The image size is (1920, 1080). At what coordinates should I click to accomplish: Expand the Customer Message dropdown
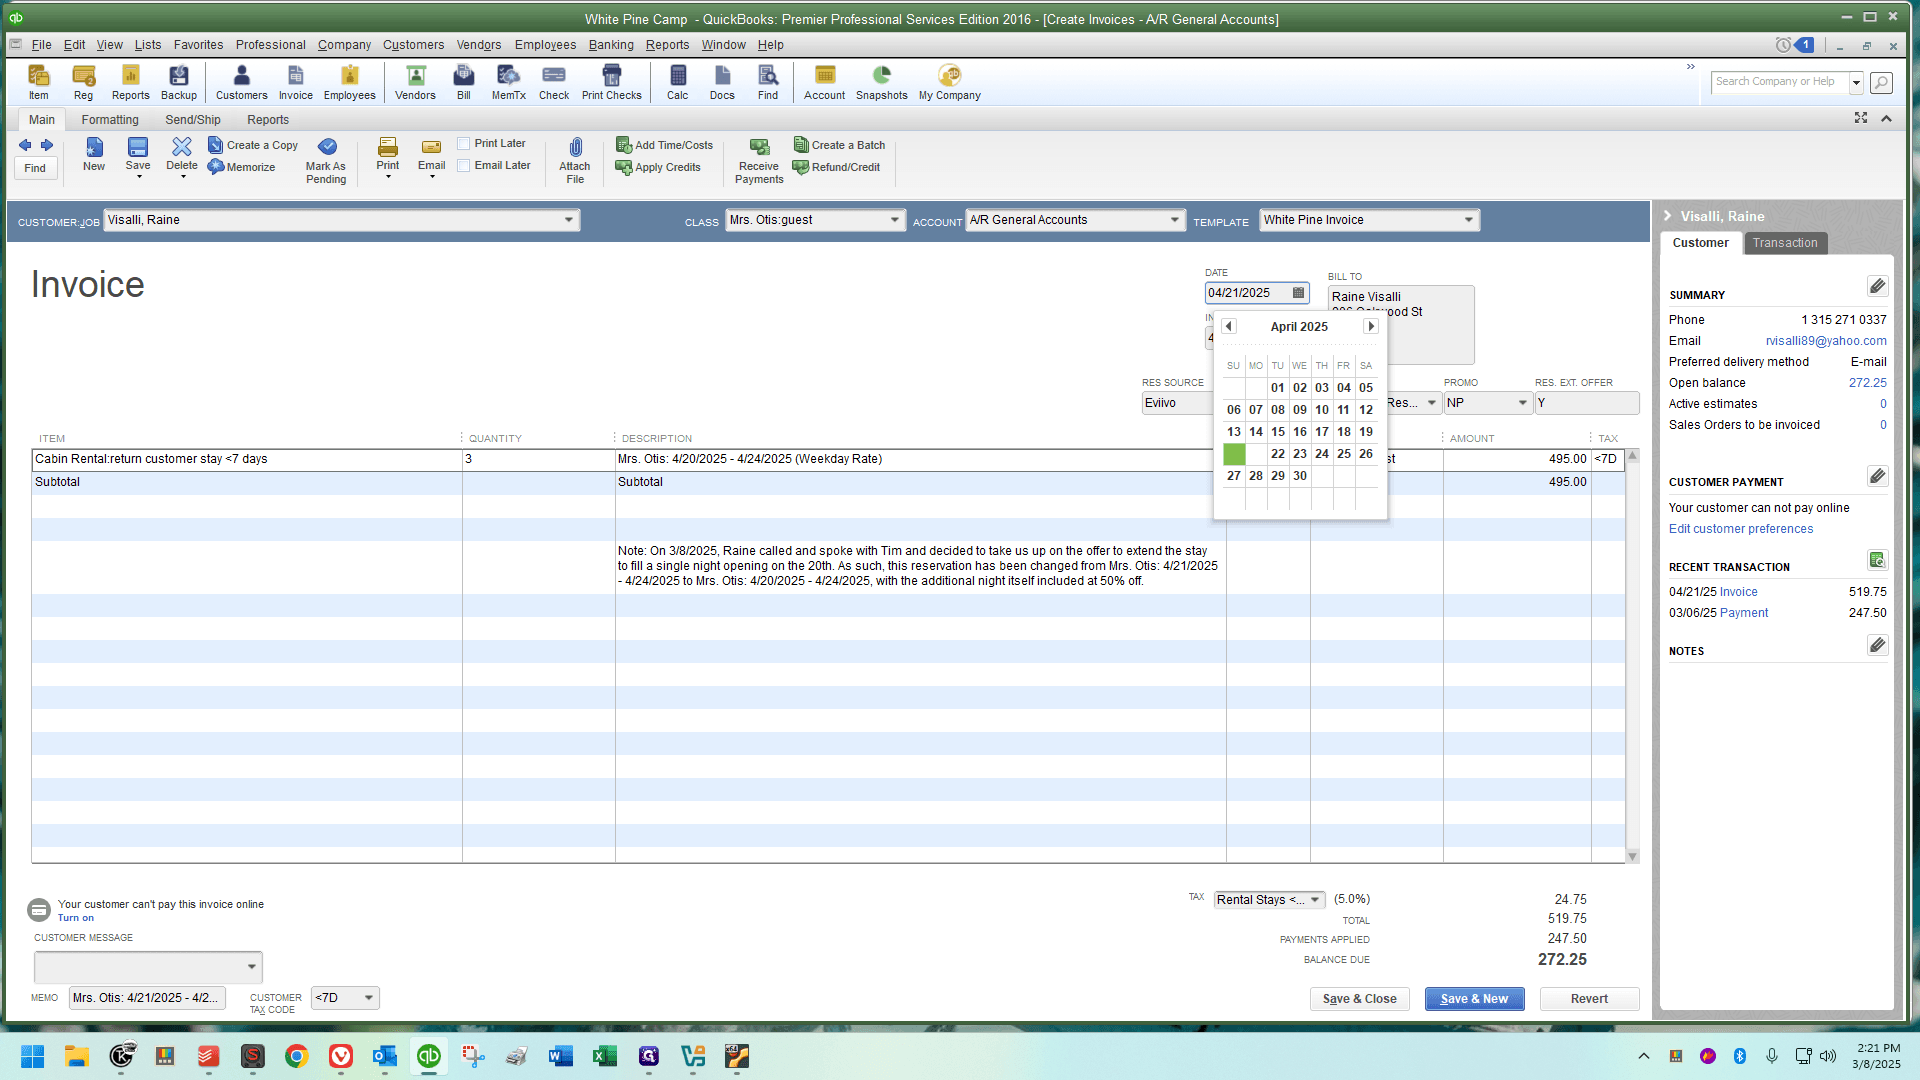[x=251, y=967]
